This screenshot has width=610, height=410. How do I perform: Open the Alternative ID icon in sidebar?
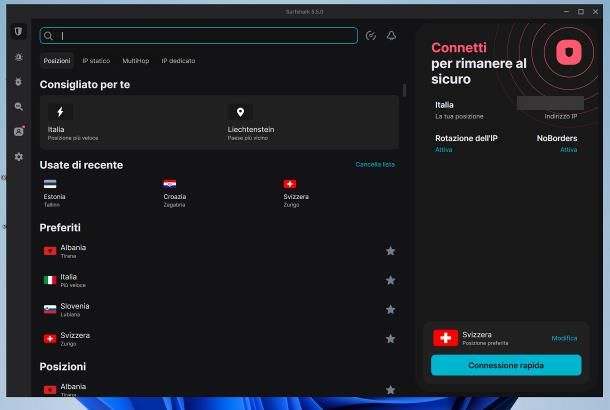(x=19, y=131)
